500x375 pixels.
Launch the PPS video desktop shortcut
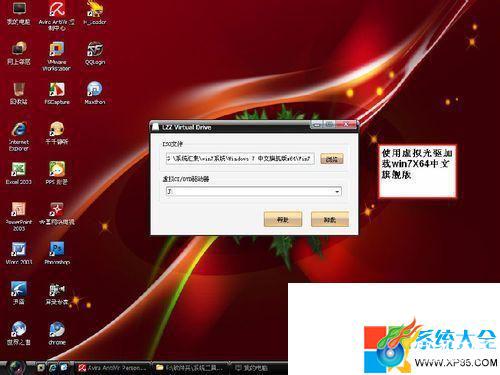tap(57, 173)
